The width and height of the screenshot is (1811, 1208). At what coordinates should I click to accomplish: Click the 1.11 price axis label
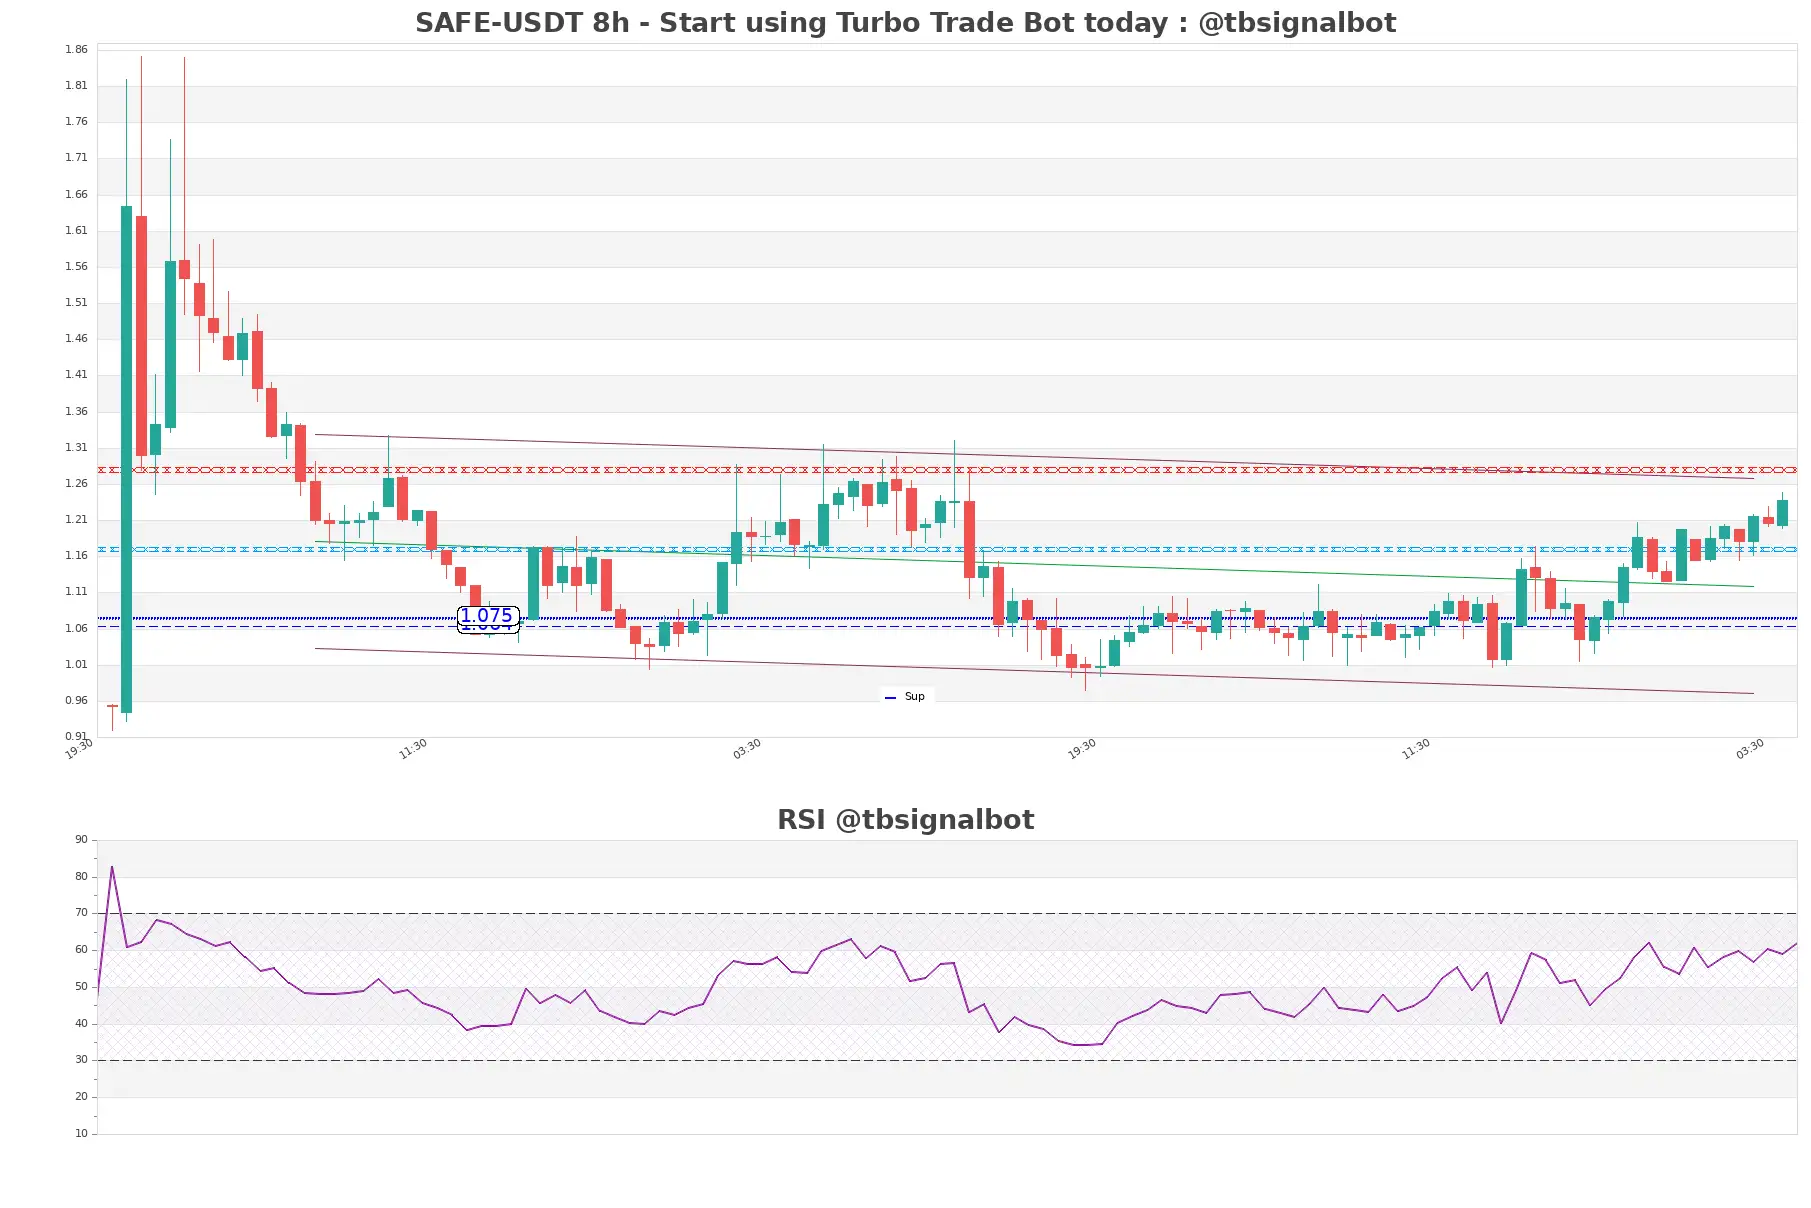tap(76, 592)
